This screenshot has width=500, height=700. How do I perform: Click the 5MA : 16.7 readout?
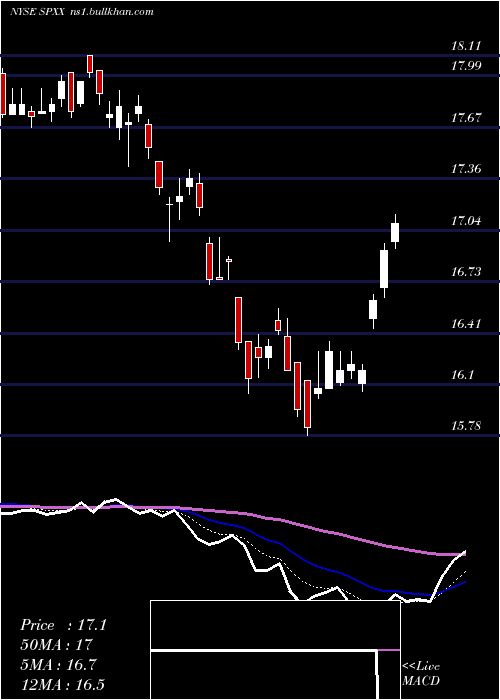(58, 665)
